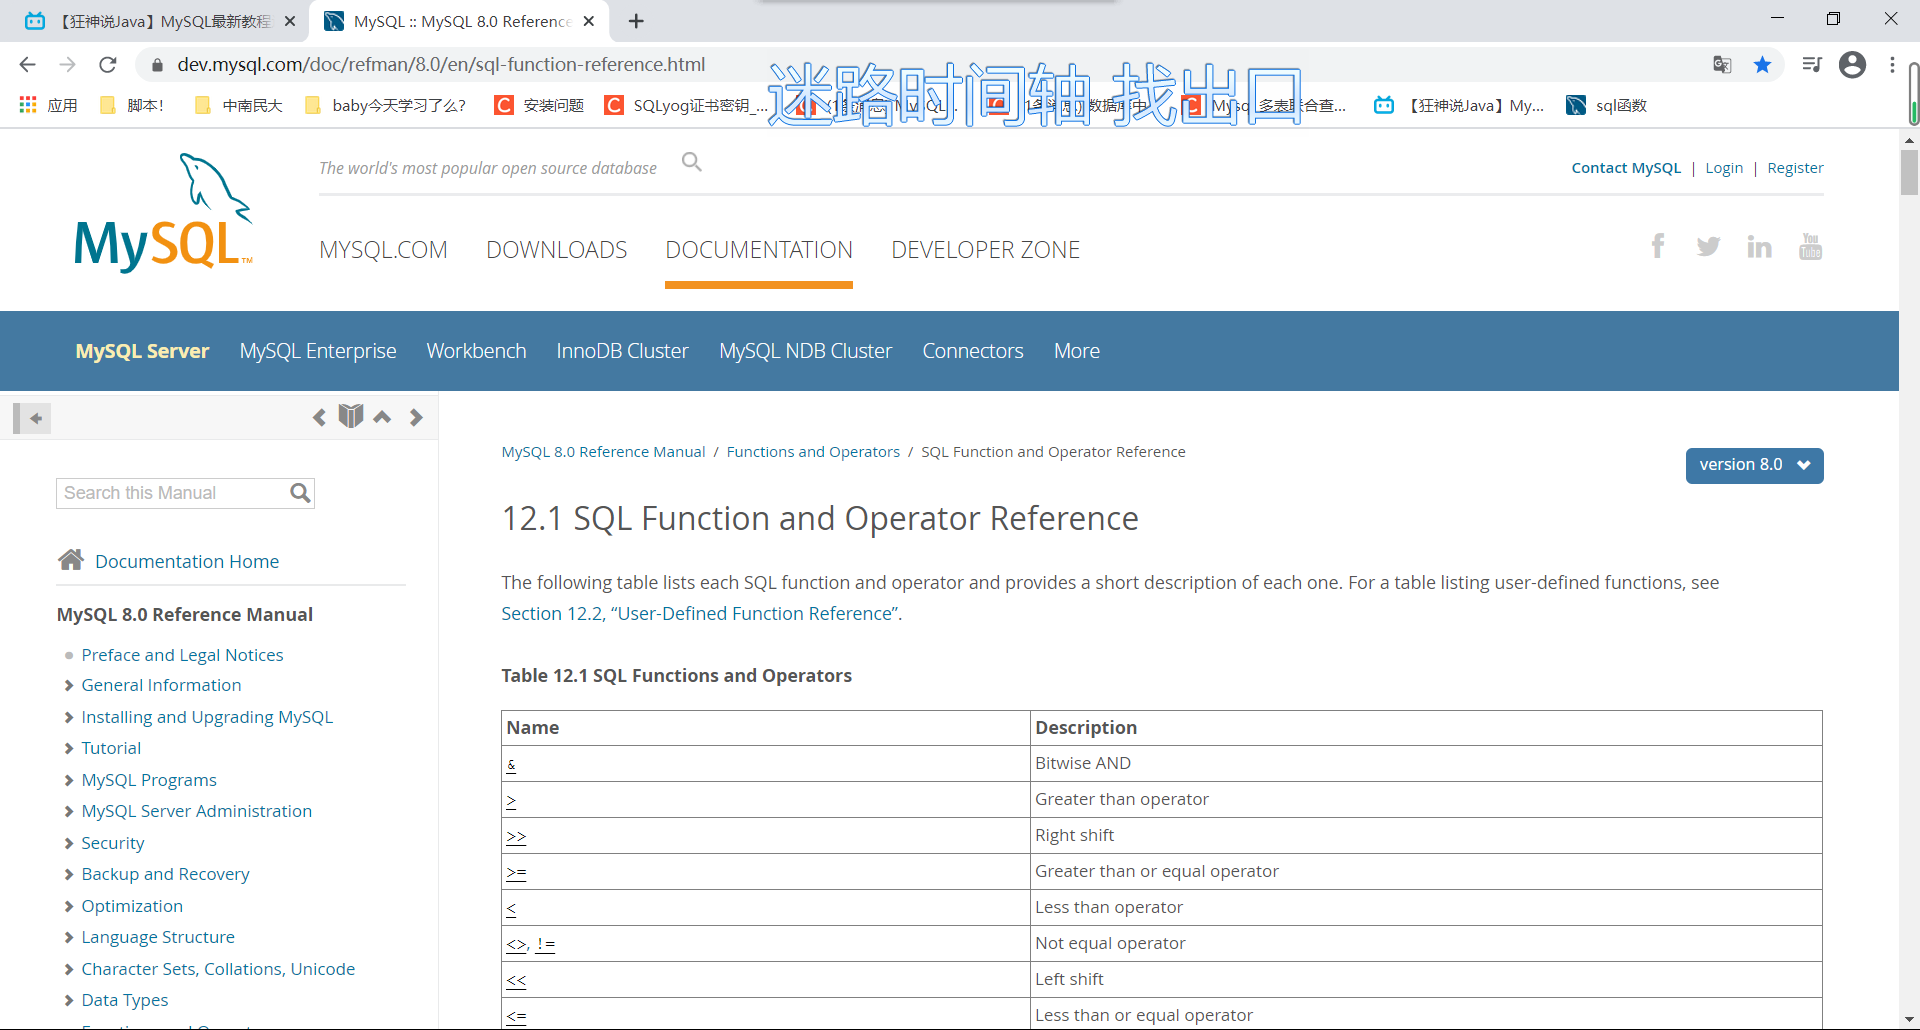Reload the page with refresh icon
1920x1030 pixels.
(x=108, y=65)
